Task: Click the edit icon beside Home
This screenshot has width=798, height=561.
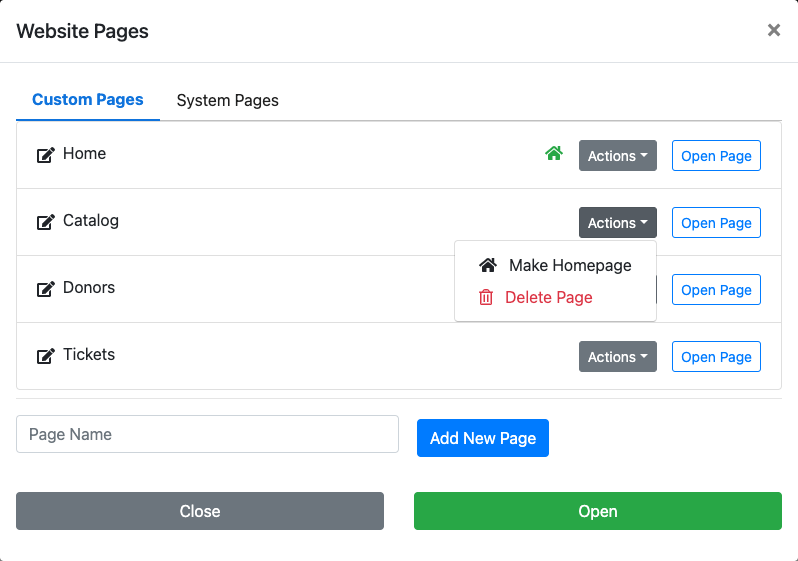Action: (45, 155)
